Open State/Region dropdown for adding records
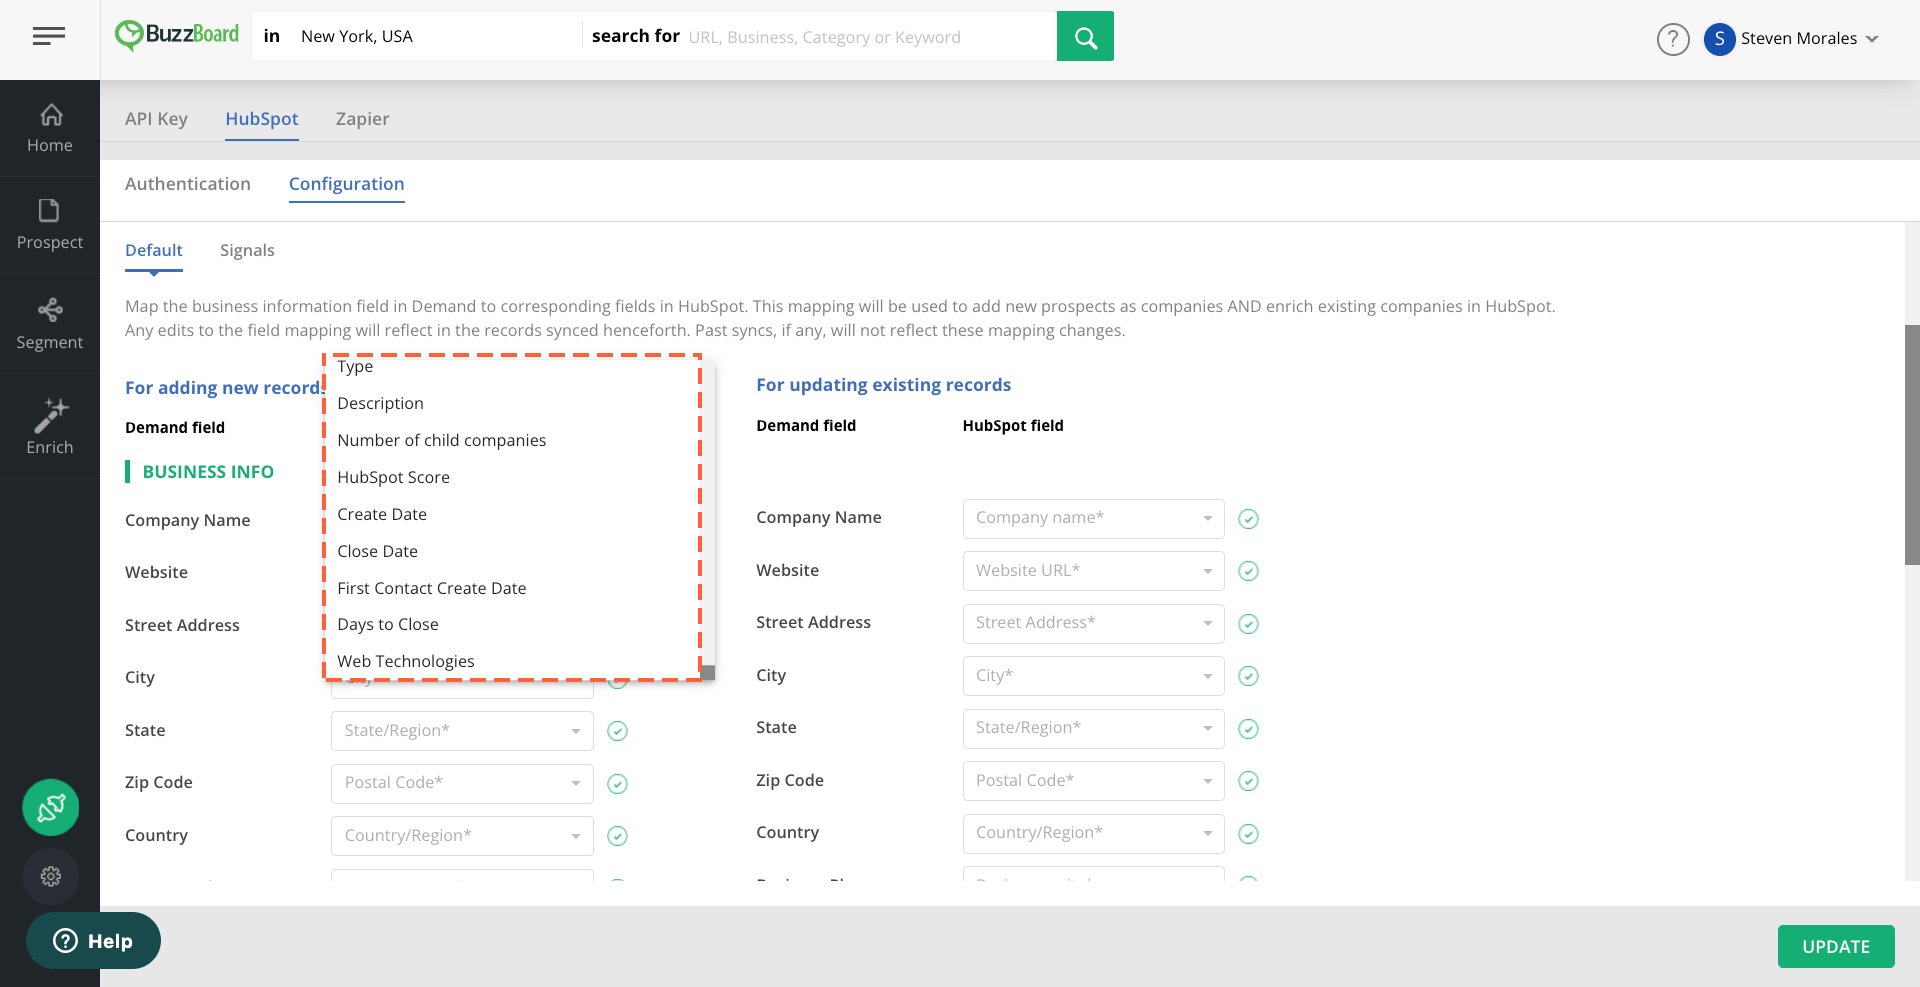 pyautogui.click(x=462, y=731)
